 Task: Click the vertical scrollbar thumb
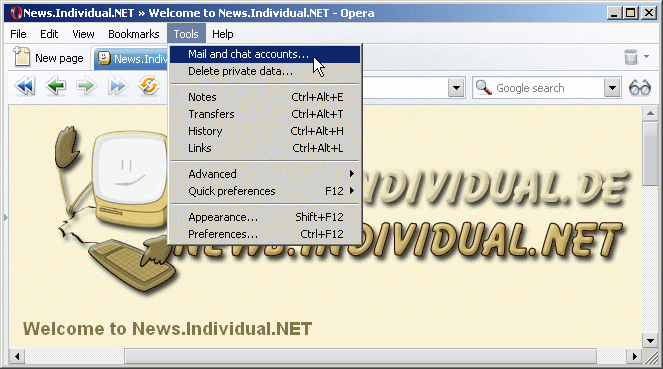click(x=650, y=153)
